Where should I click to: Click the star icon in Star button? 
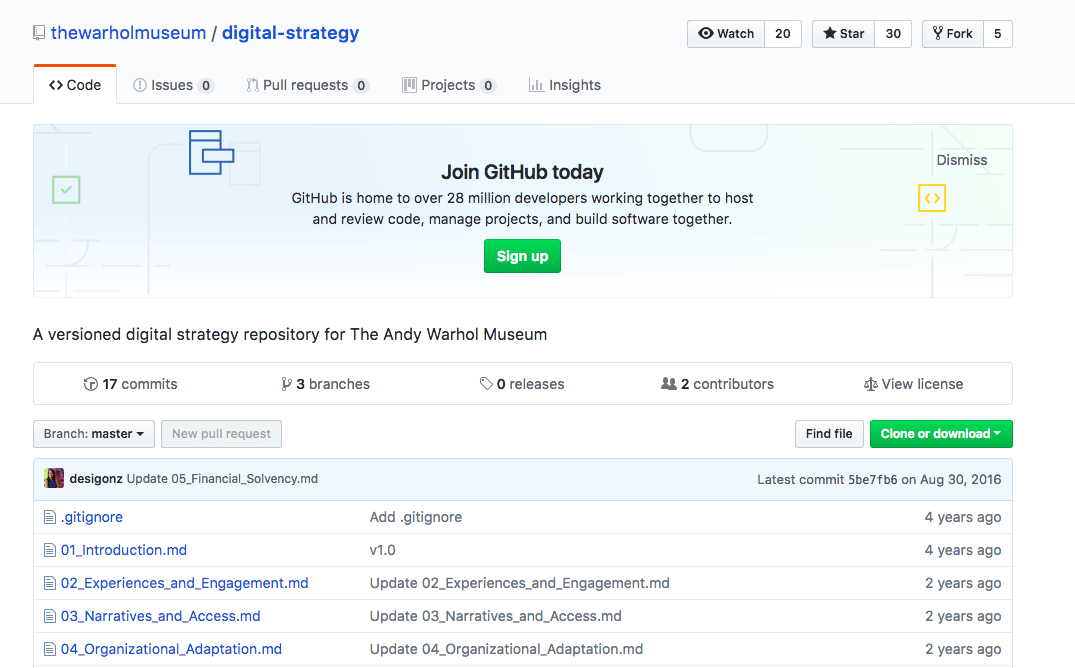click(x=830, y=33)
